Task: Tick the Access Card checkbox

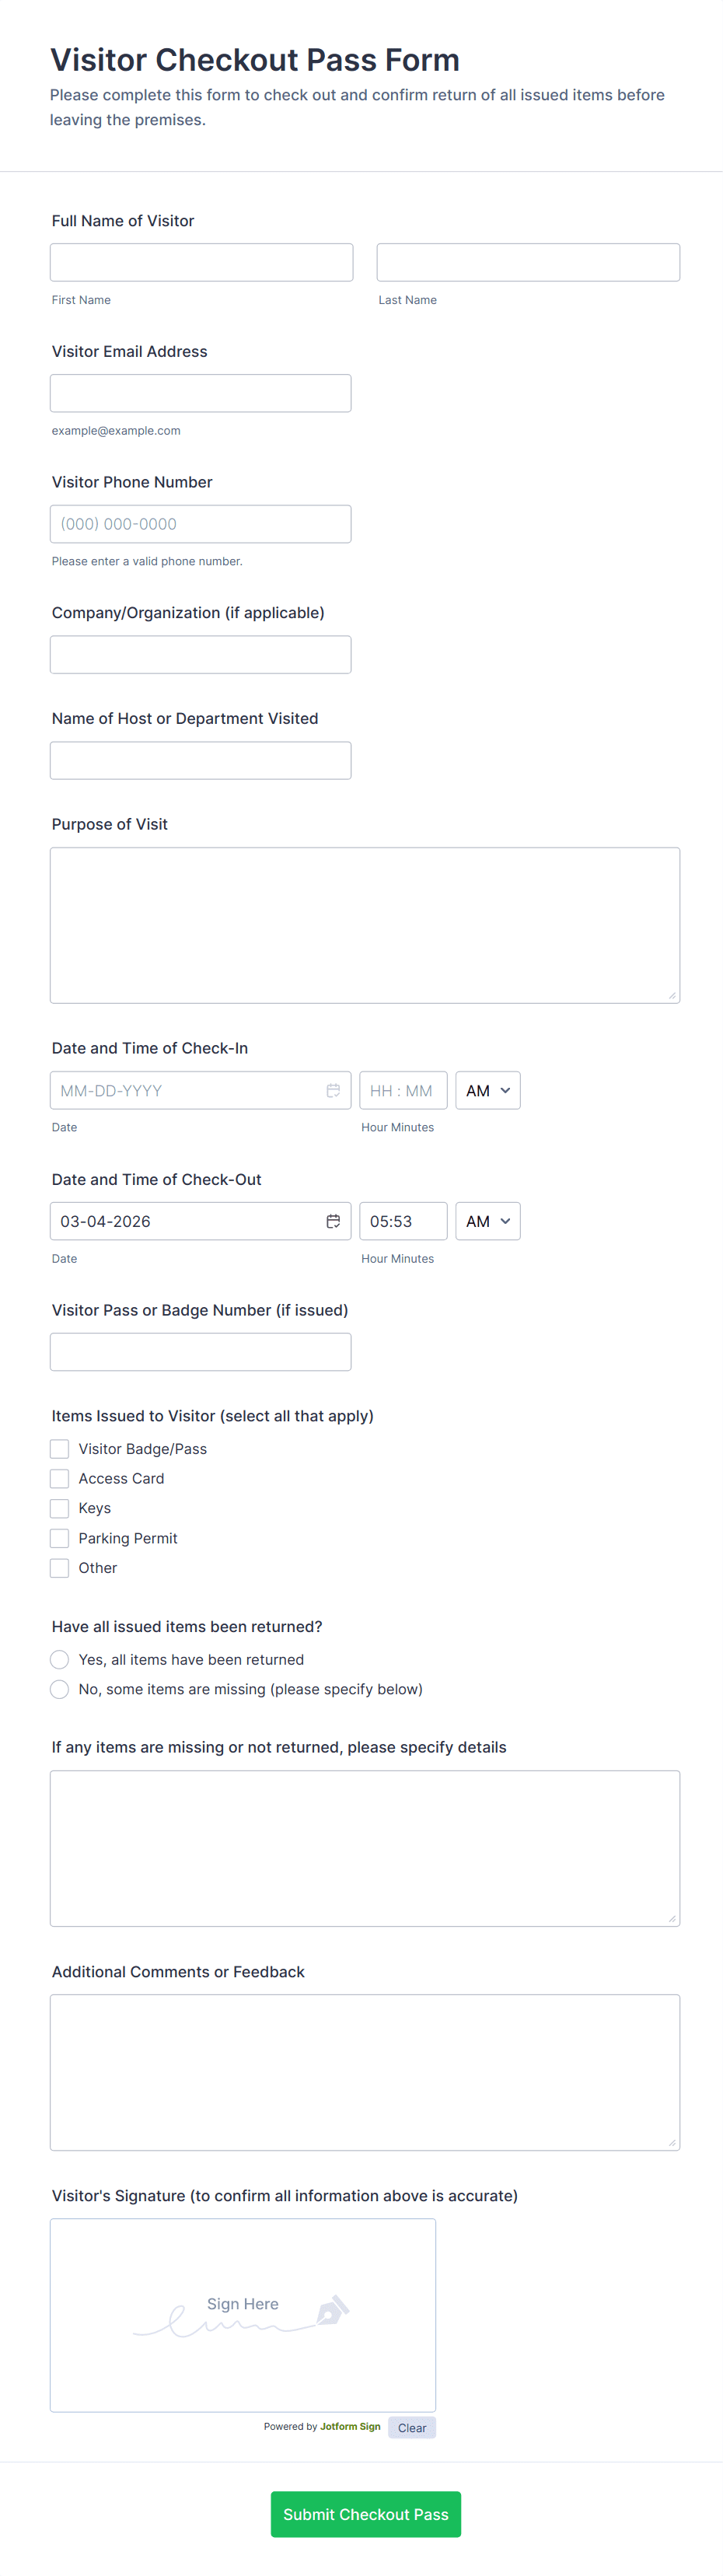Action: point(60,1478)
